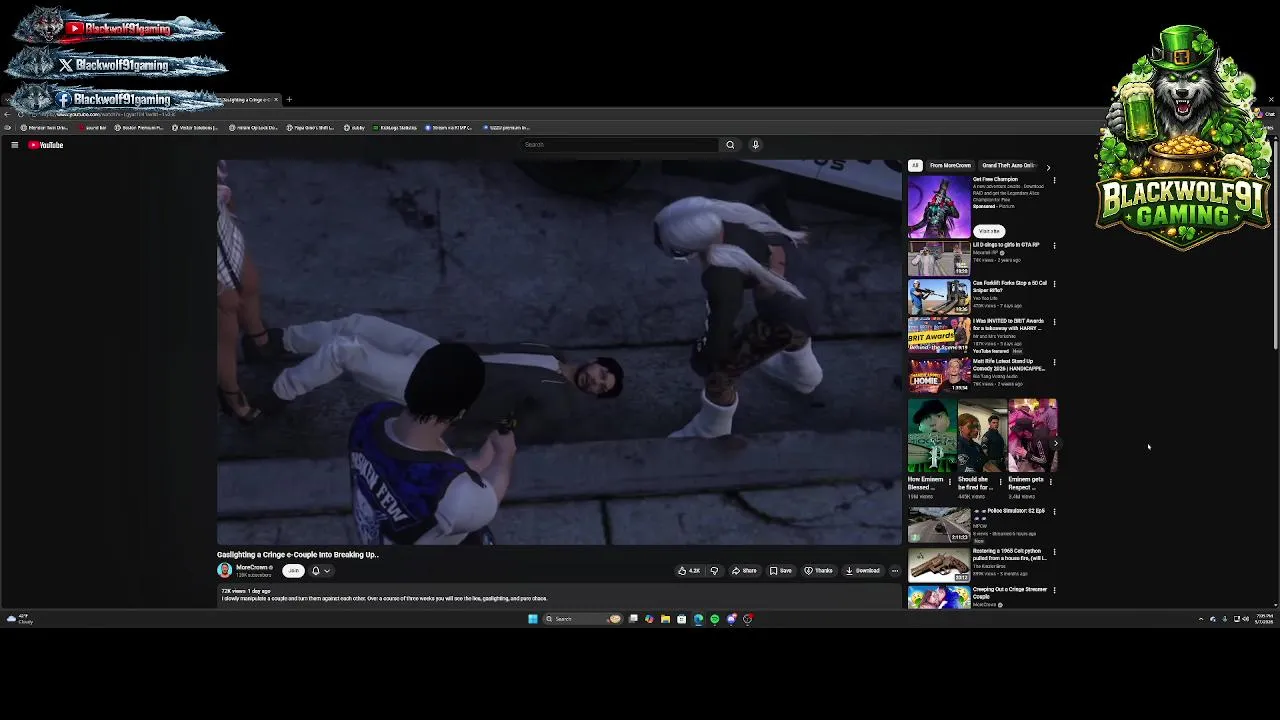Open How Eminem Blessed short

point(931,435)
